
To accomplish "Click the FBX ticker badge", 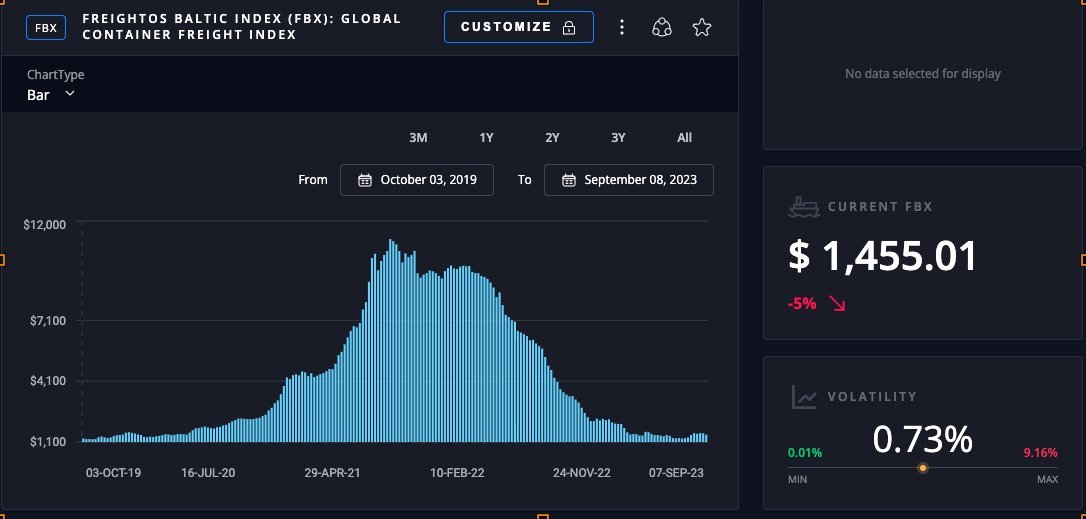I will click(x=46, y=28).
